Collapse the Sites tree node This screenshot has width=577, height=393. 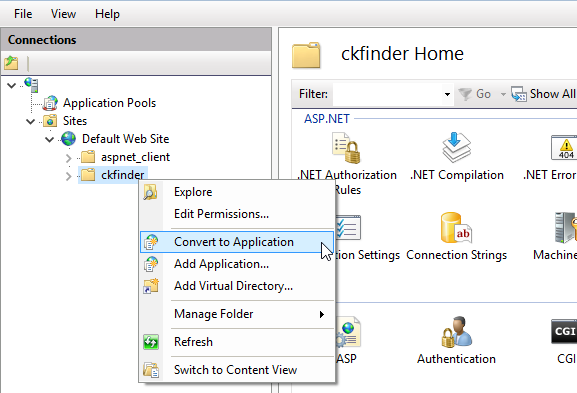(x=31, y=121)
